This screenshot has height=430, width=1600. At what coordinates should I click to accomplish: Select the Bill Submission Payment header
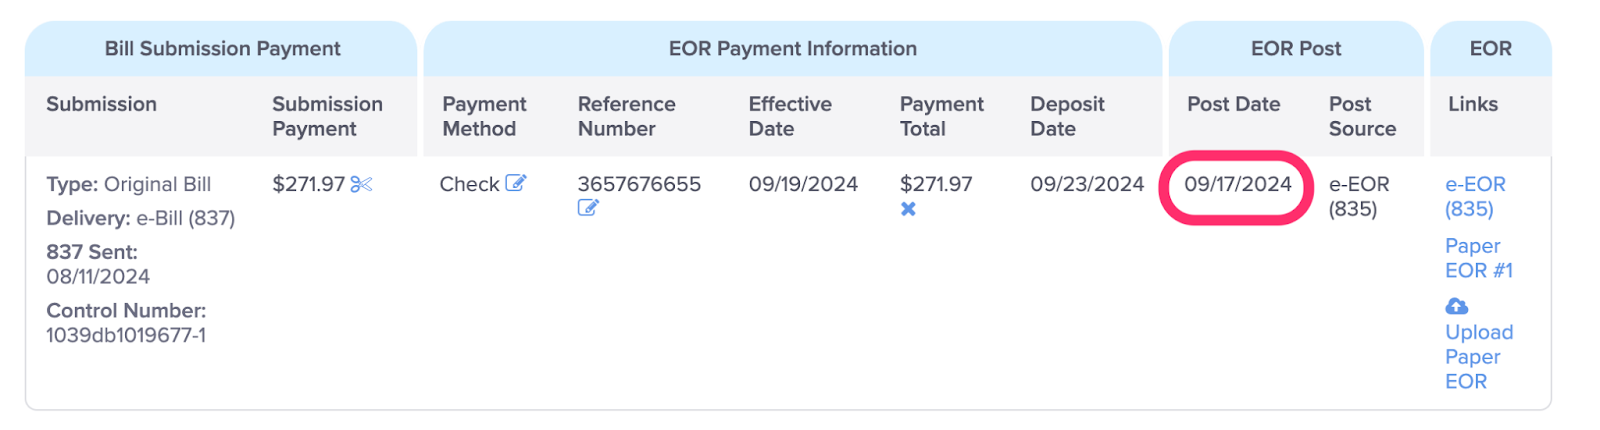(223, 48)
